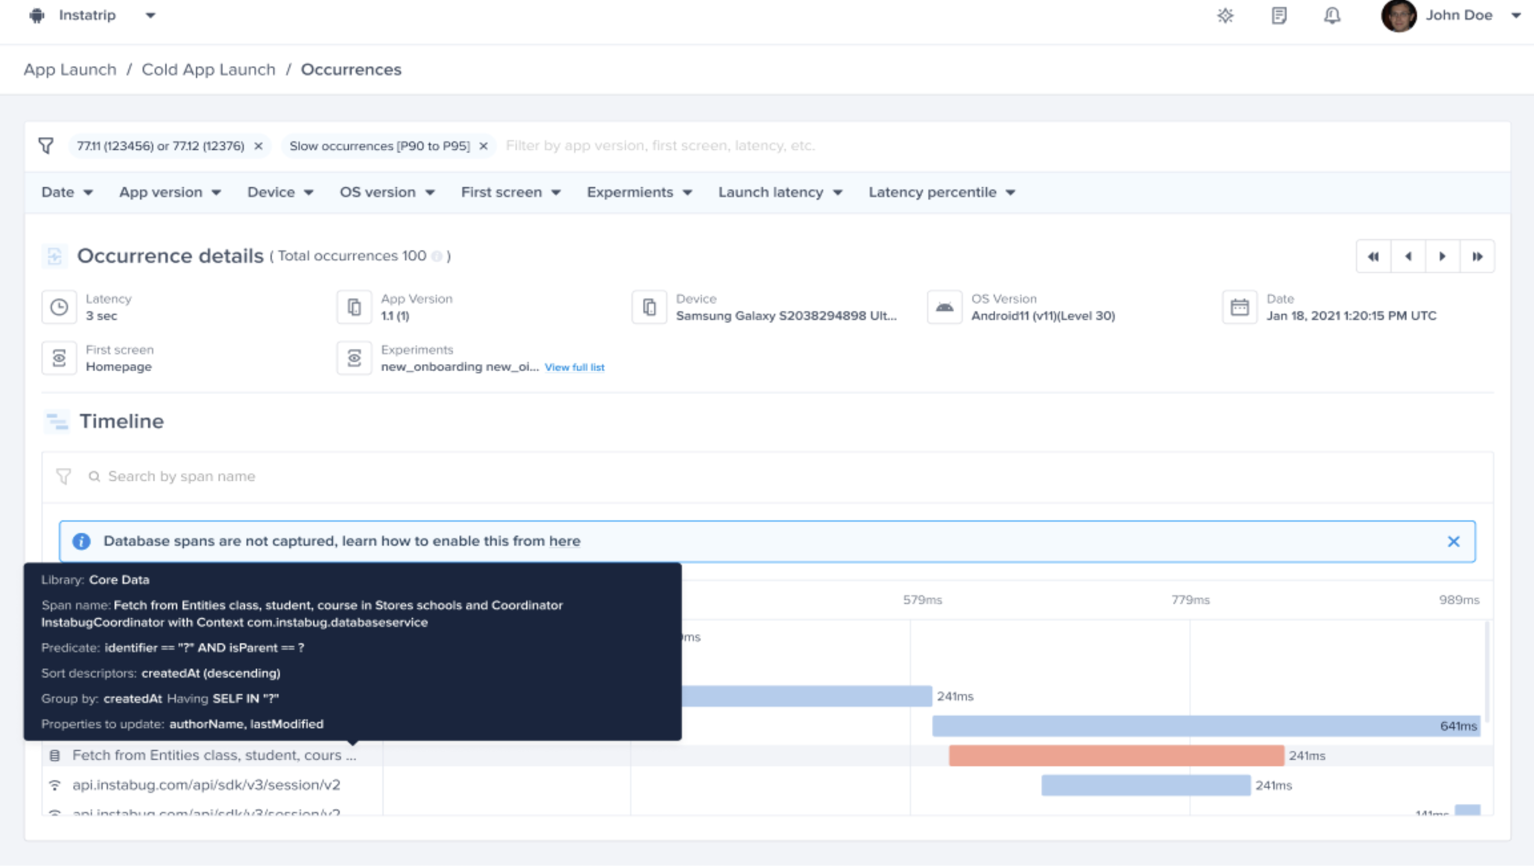Click the 579ms time axis label
Screen dimensions: 1534x866
click(922, 600)
